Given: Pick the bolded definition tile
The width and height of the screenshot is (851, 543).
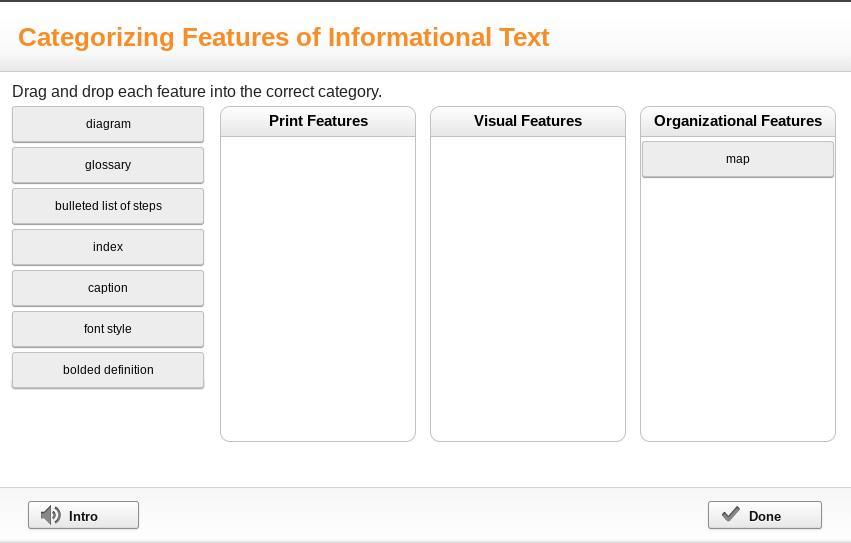Looking at the screenshot, I should [x=108, y=370].
